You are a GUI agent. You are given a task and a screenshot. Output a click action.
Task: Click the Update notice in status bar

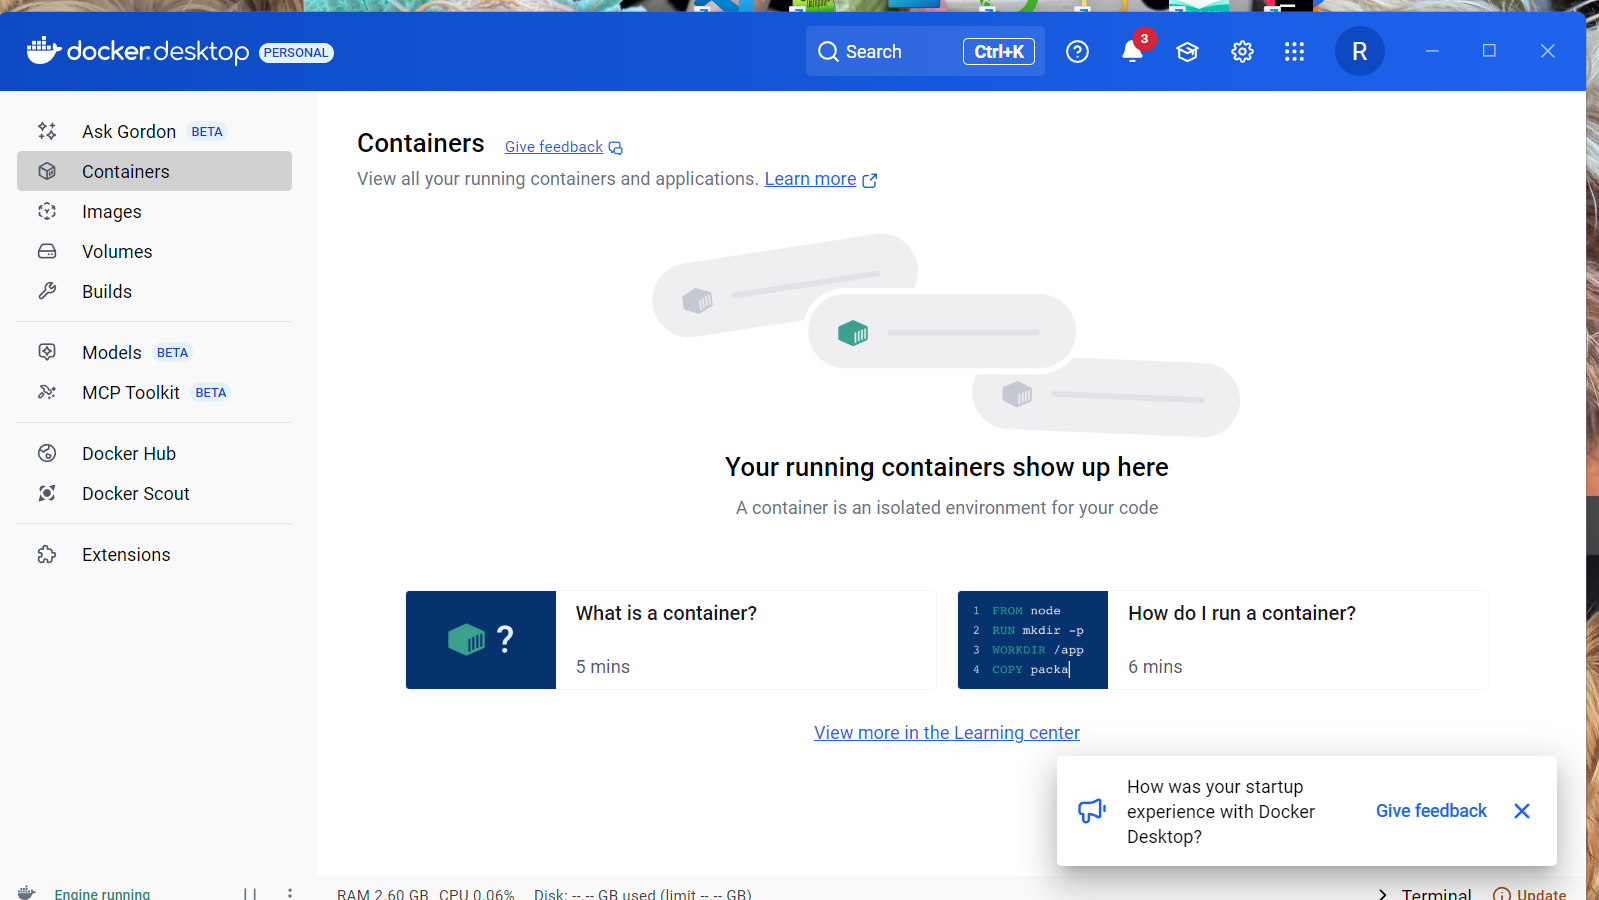coord(1530,894)
